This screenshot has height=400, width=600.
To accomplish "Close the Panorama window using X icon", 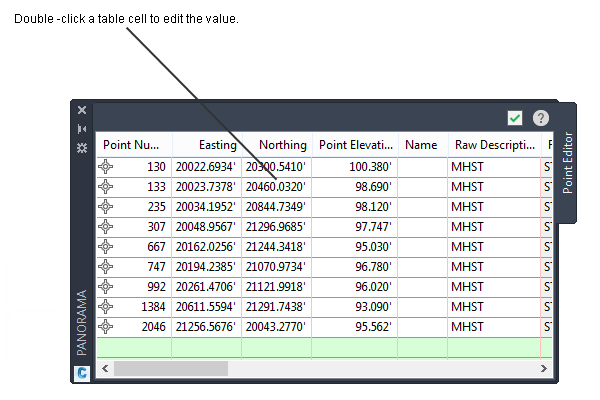I will click(82, 110).
